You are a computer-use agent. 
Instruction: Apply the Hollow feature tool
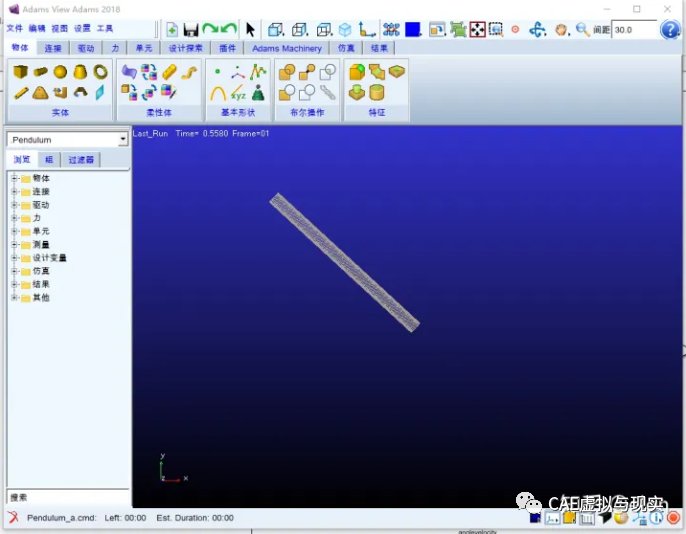(377, 93)
